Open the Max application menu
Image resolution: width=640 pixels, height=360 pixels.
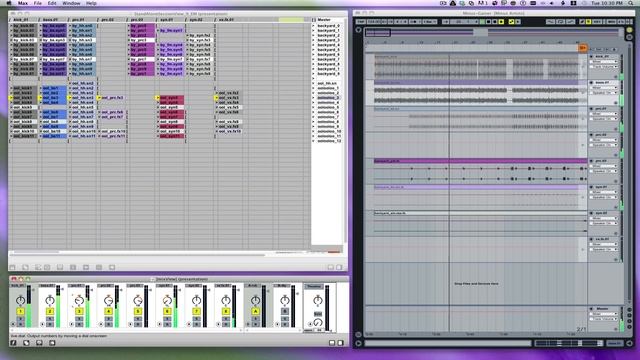[23, 3]
